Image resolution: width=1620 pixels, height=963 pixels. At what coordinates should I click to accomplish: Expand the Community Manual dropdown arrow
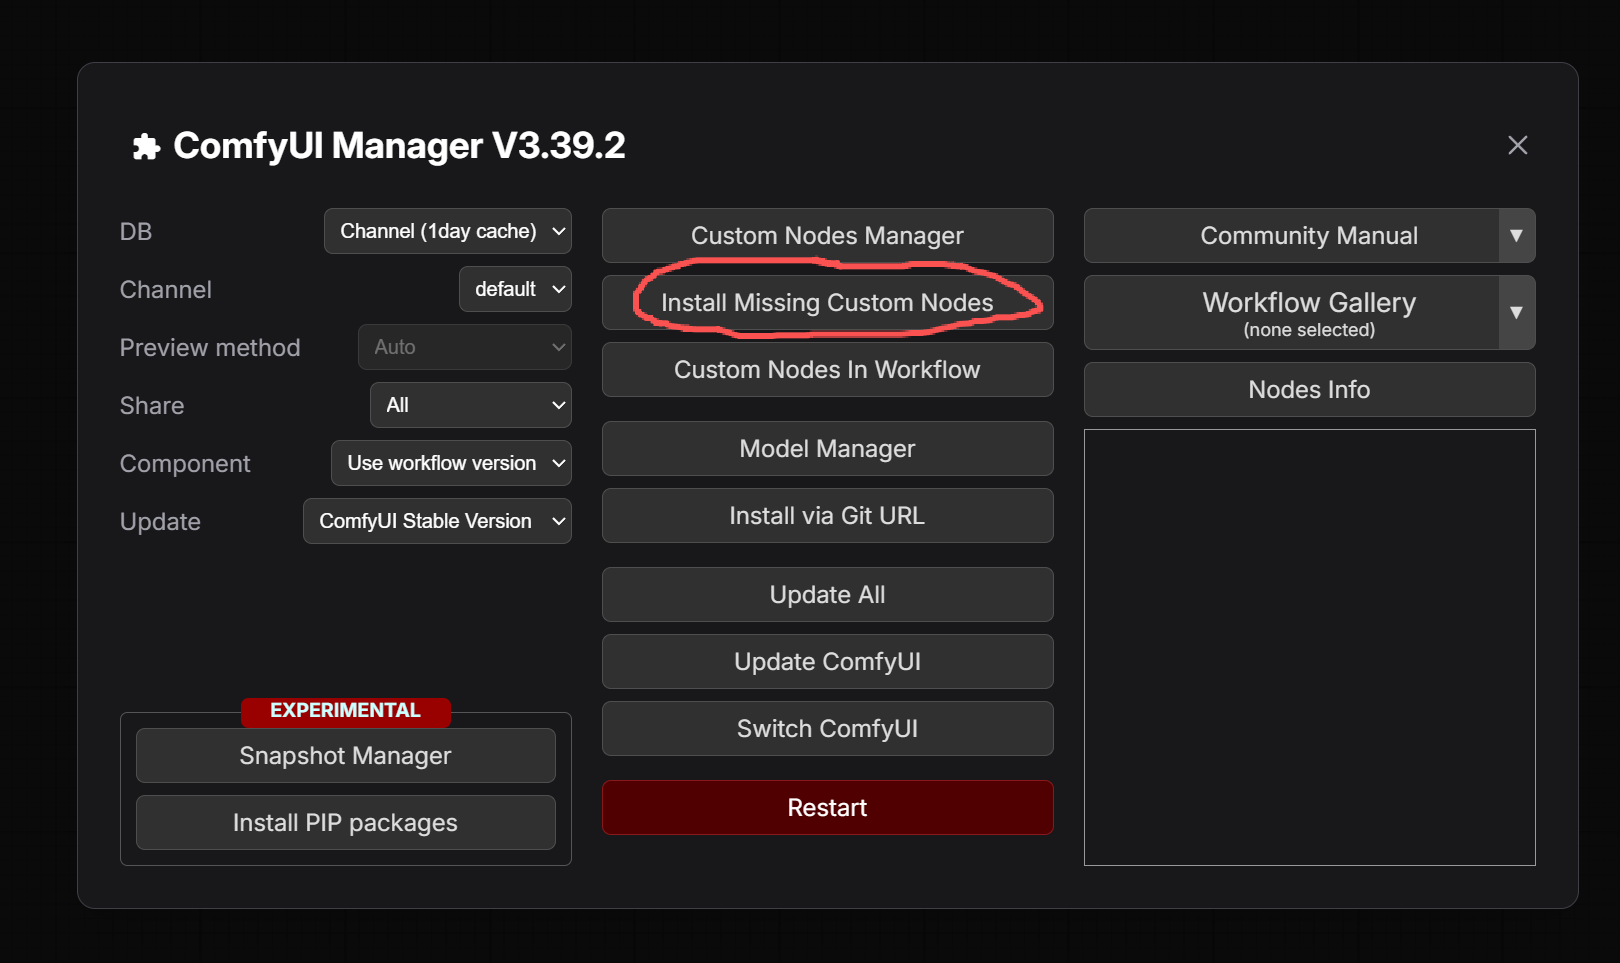(x=1517, y=235)
